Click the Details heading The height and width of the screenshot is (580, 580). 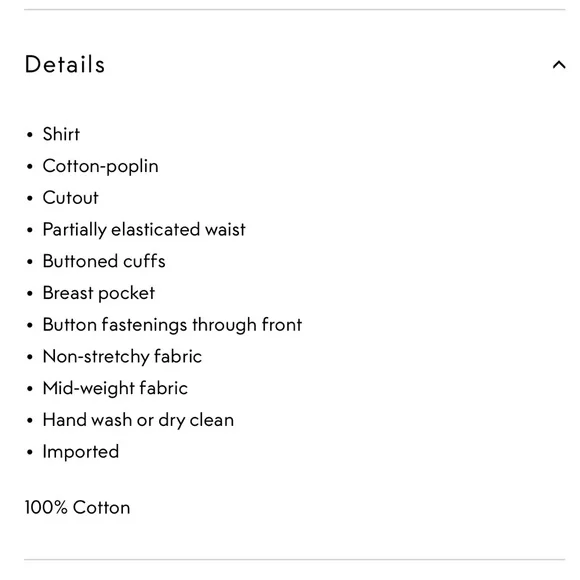pyautogui.click(x=65, y=64)
